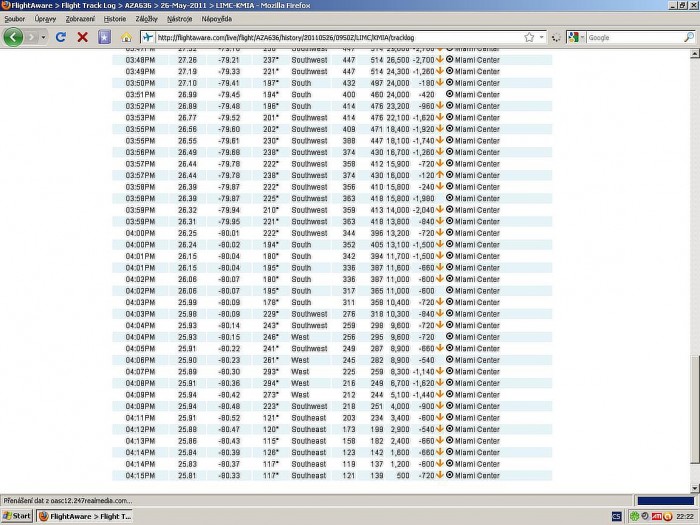Stop loading with the red X icon
This screenshot has width=700, height=525.
click(83, 37)
